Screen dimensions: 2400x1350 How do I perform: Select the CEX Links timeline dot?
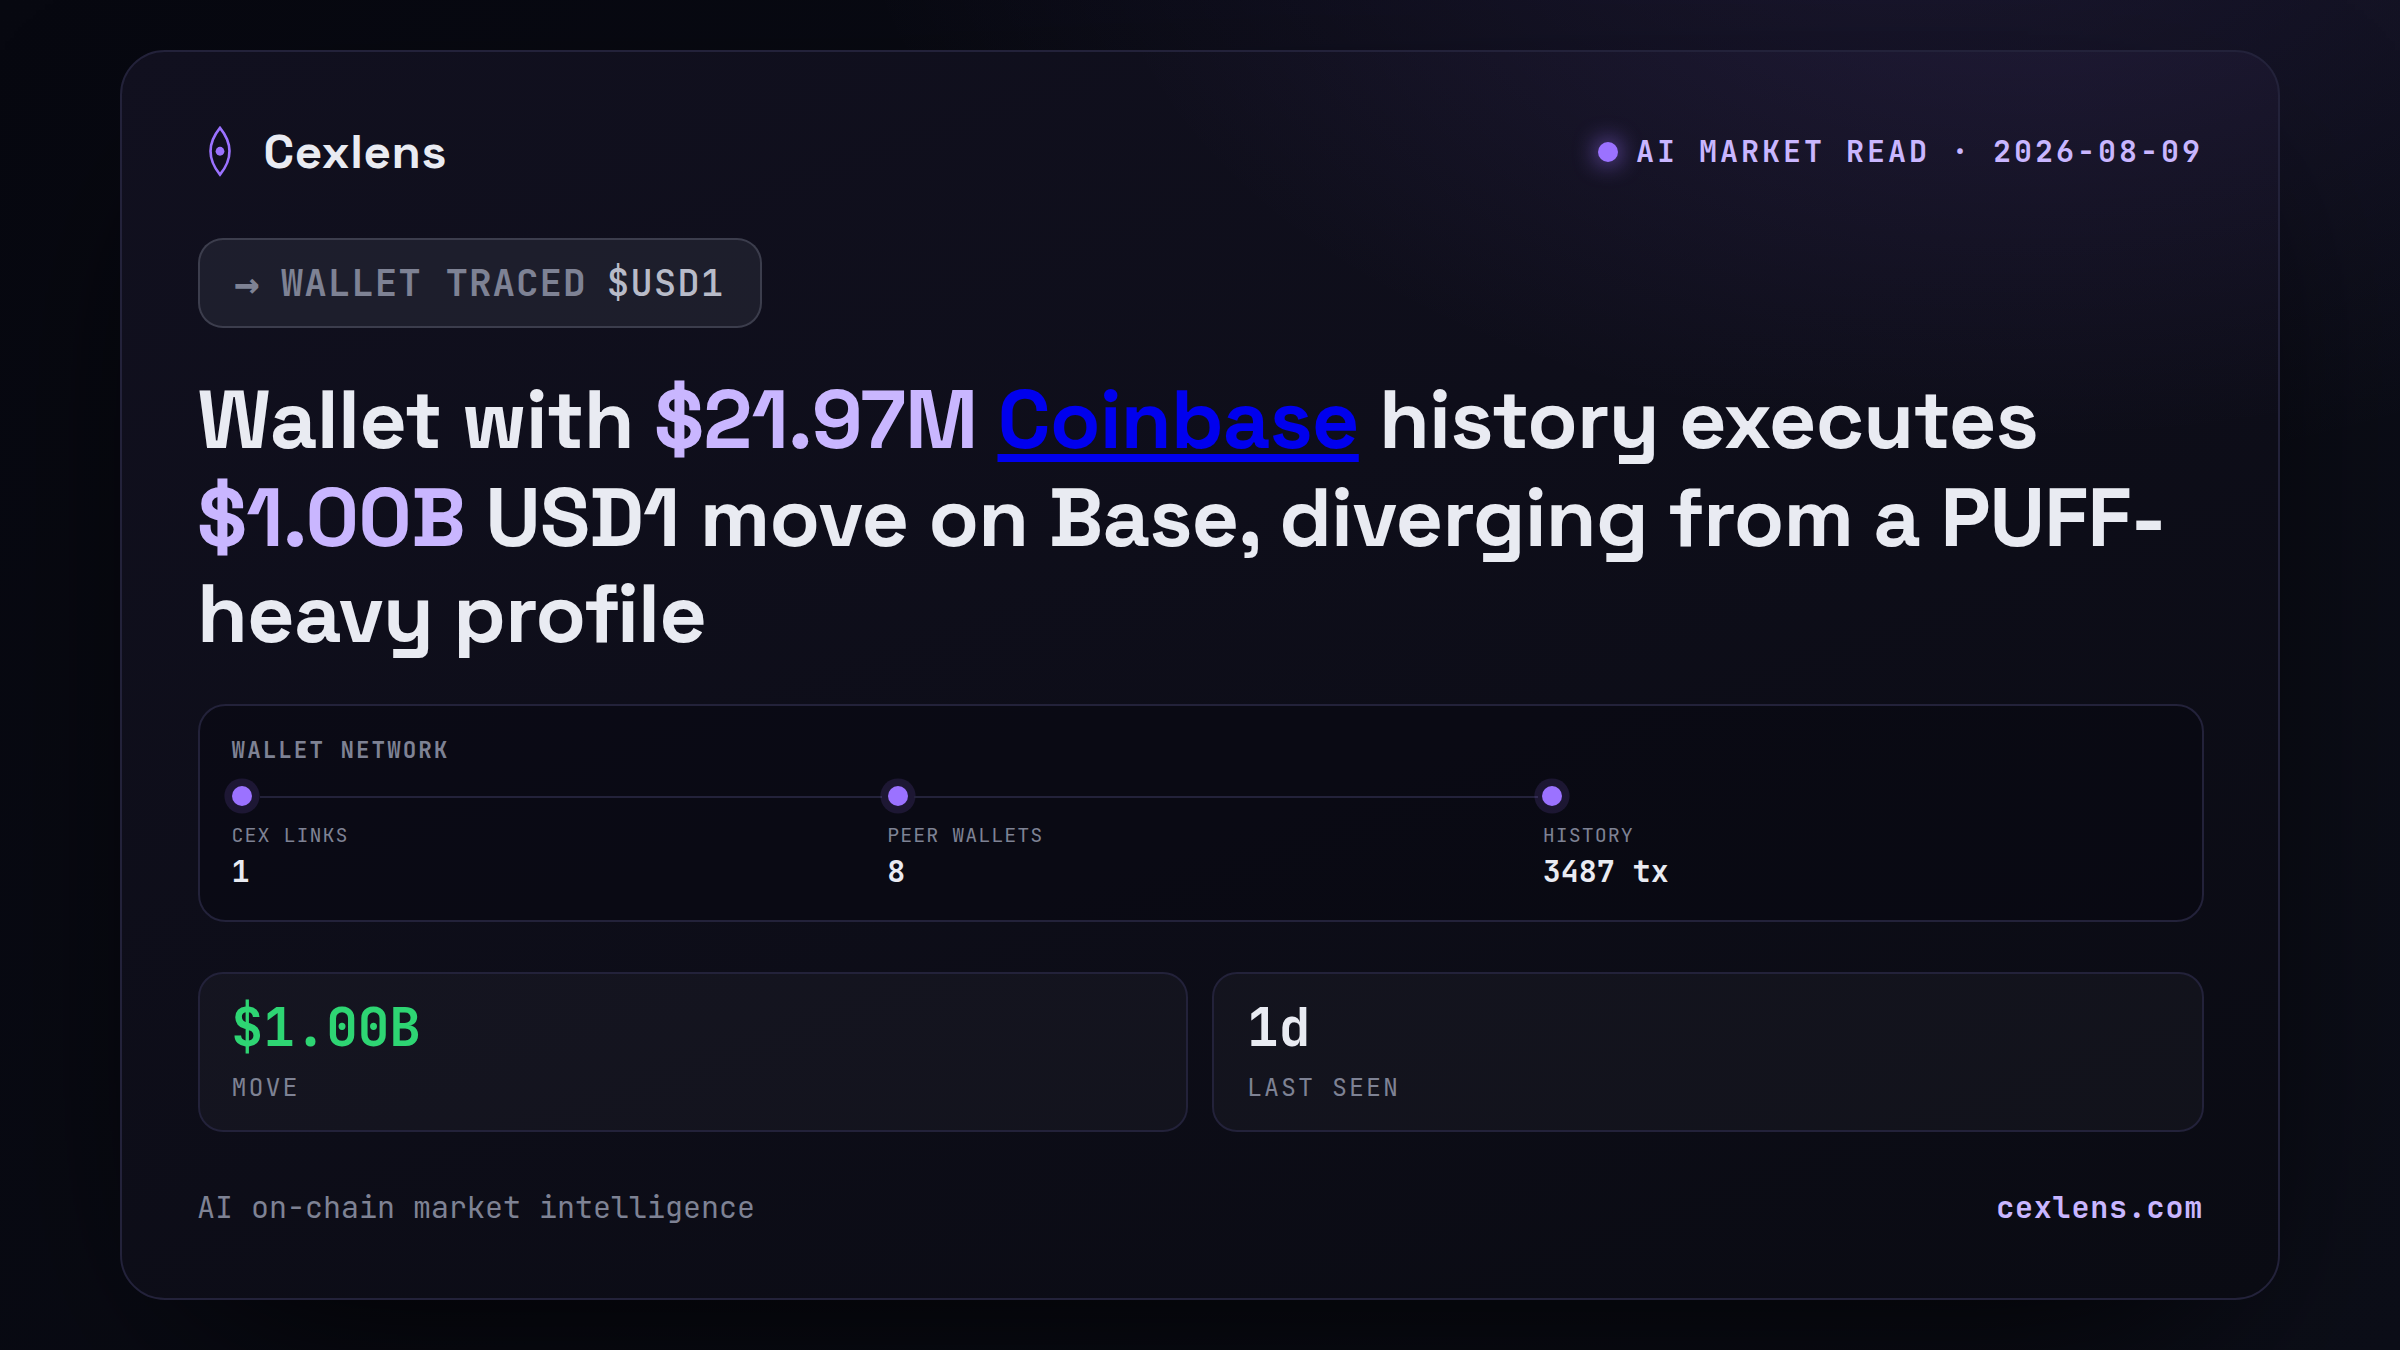242,796
